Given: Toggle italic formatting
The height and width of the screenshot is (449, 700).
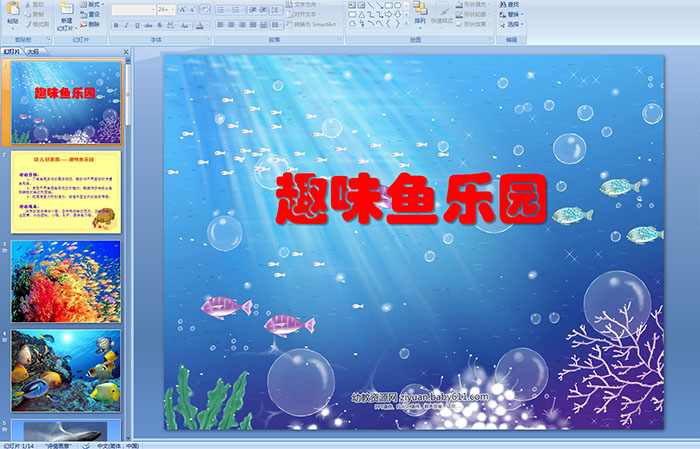Looking at the screenshot, I should tap(126, 25).
